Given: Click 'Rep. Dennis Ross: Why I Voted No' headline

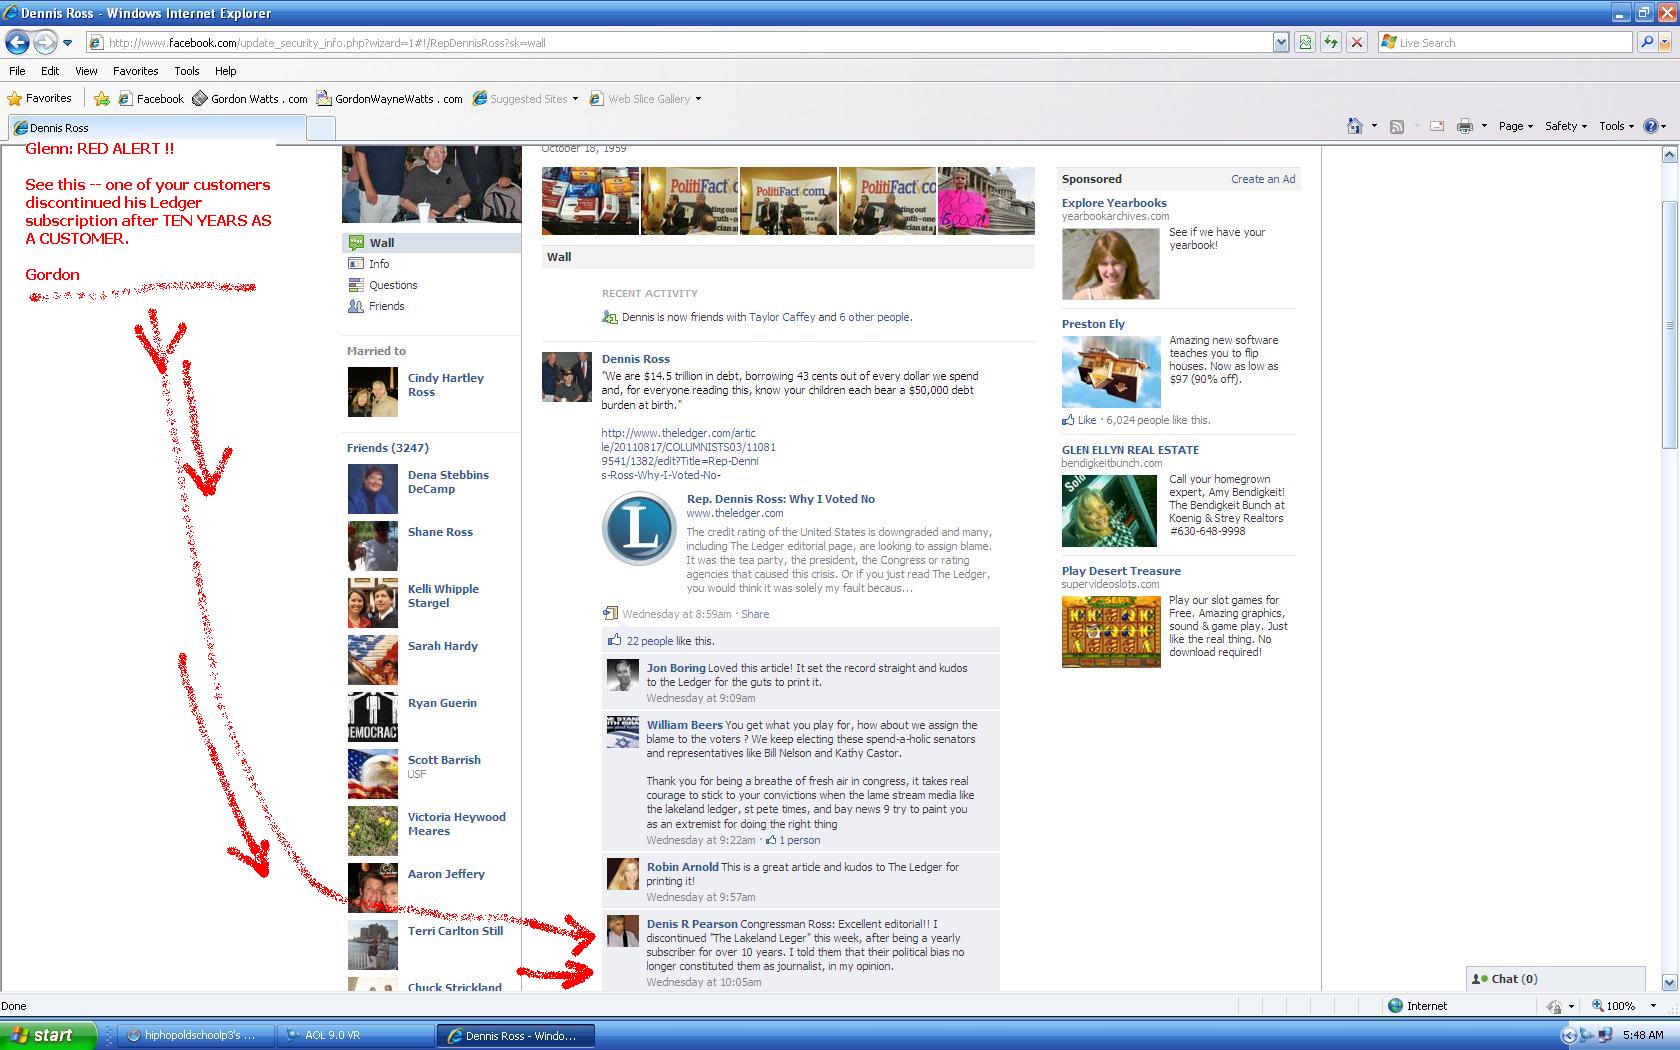Looking at the screenshot, I should point(780,499).
